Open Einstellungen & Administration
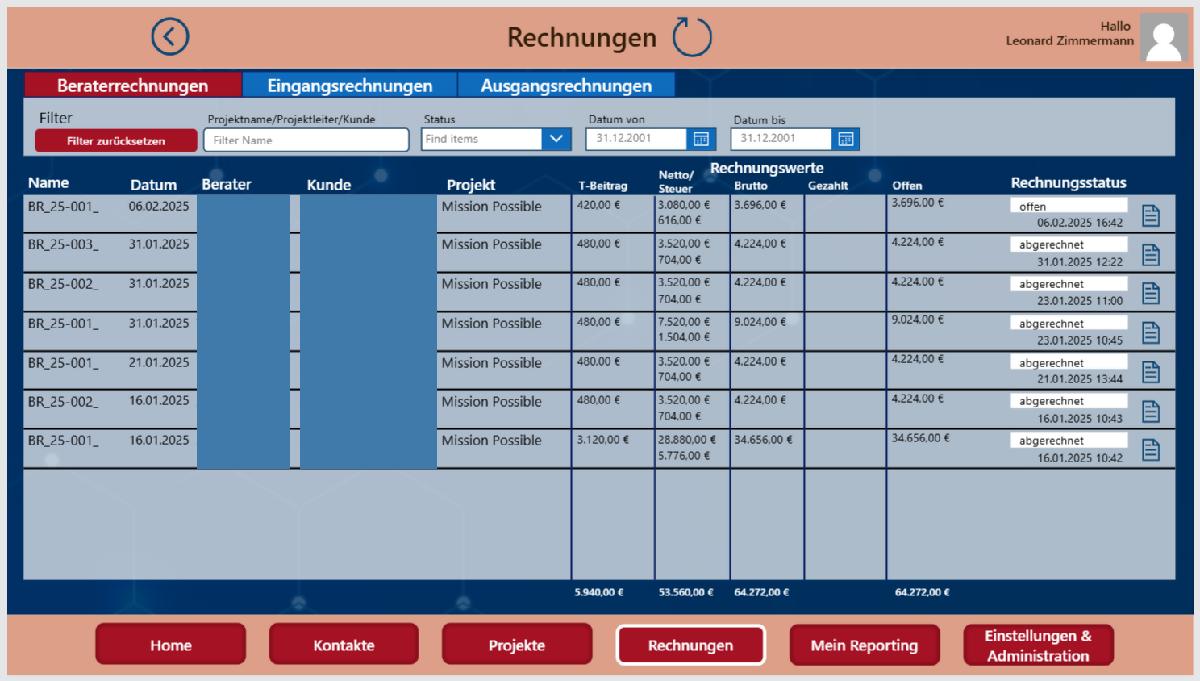1200x681 pixels. click(x=1038, y=644)
